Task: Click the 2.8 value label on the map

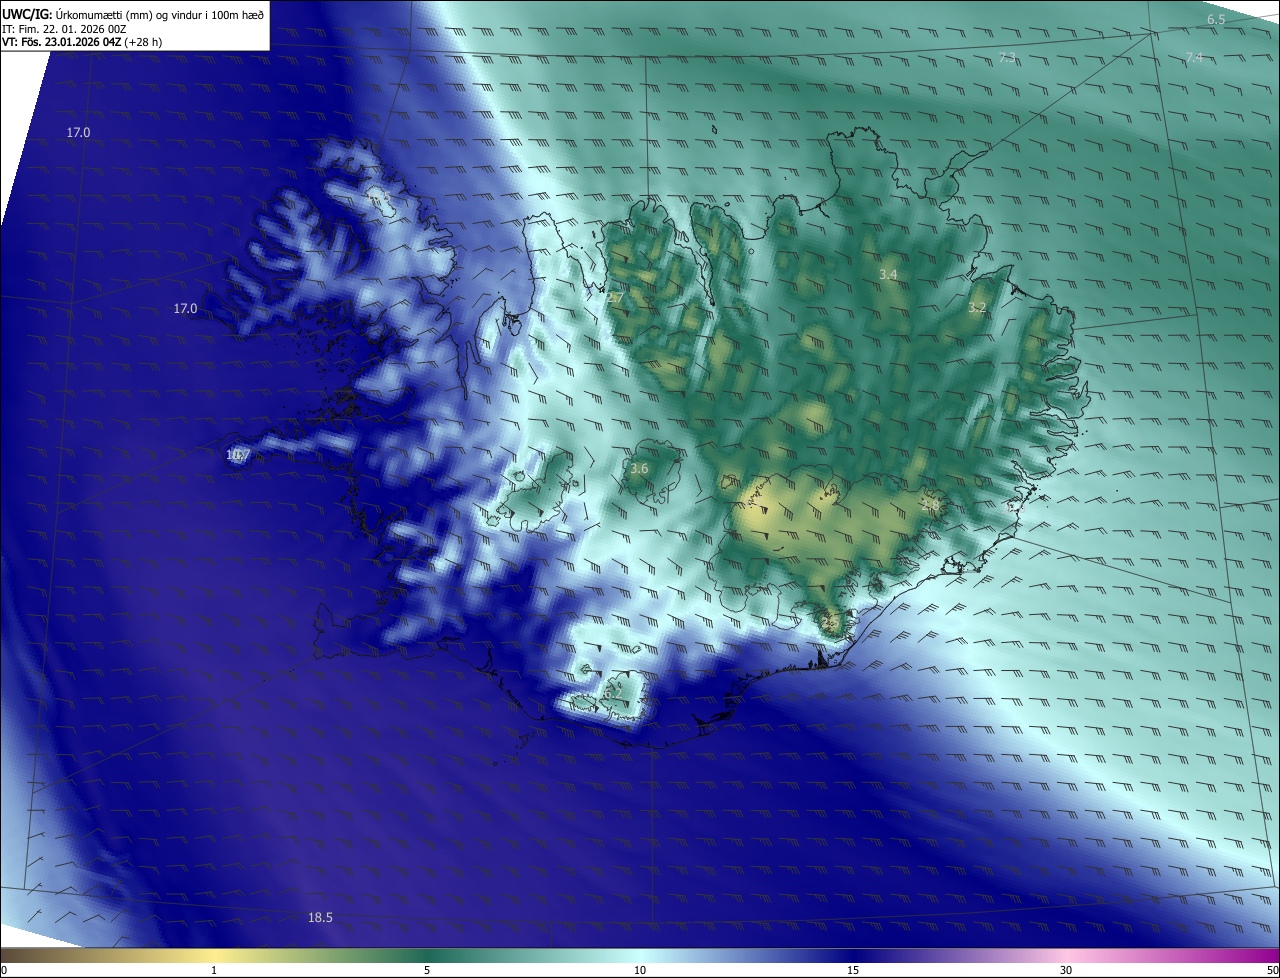Action: pyautogui.click(x=930, y=505)
